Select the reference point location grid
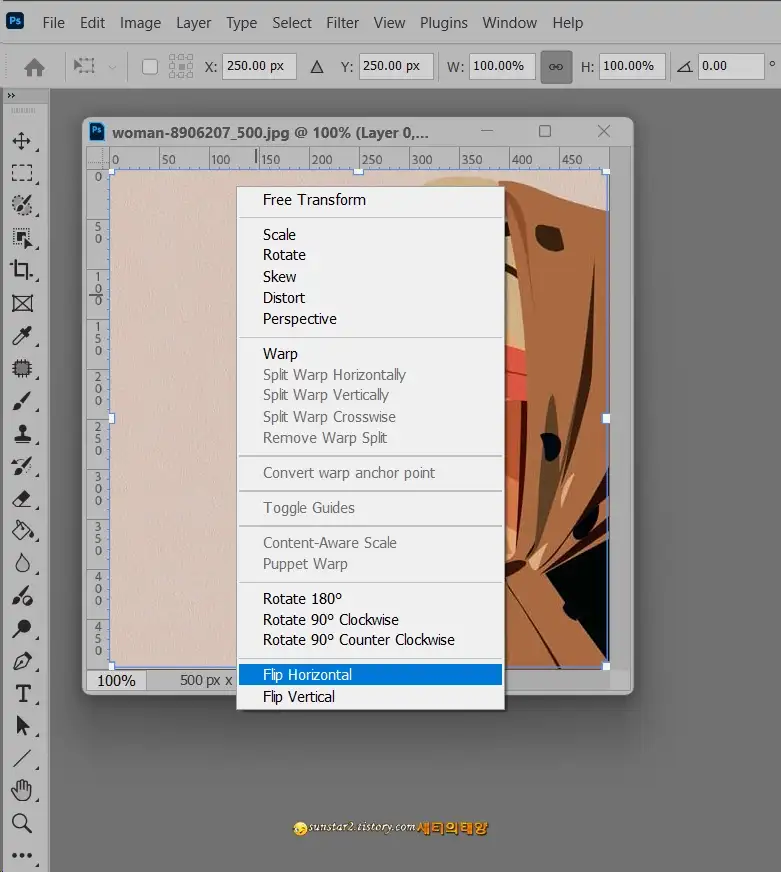781x872 pixels. pyautogui.click(x=181, y=66)
